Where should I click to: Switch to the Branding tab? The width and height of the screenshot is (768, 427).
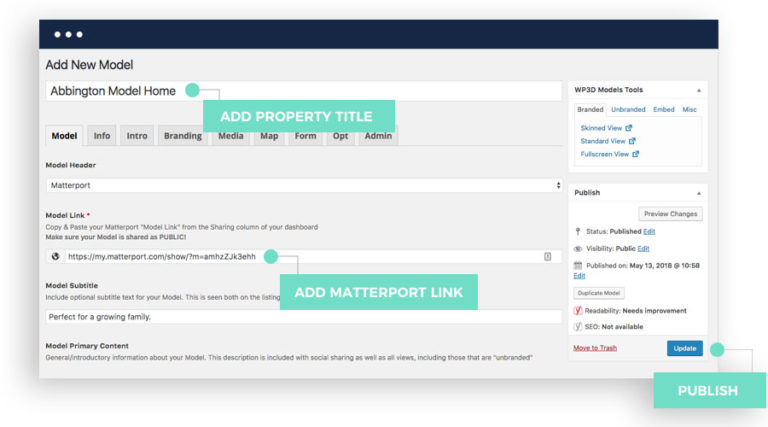(182, 136)
